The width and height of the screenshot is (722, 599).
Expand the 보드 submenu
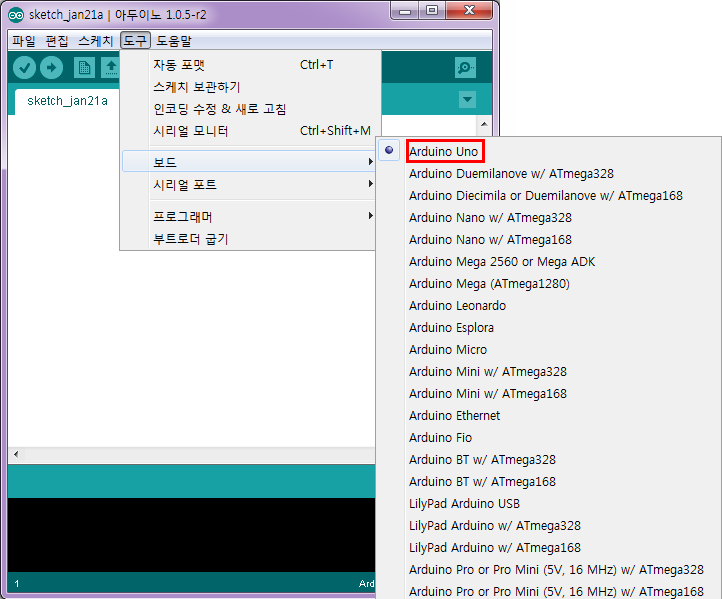tap(249, 162)
